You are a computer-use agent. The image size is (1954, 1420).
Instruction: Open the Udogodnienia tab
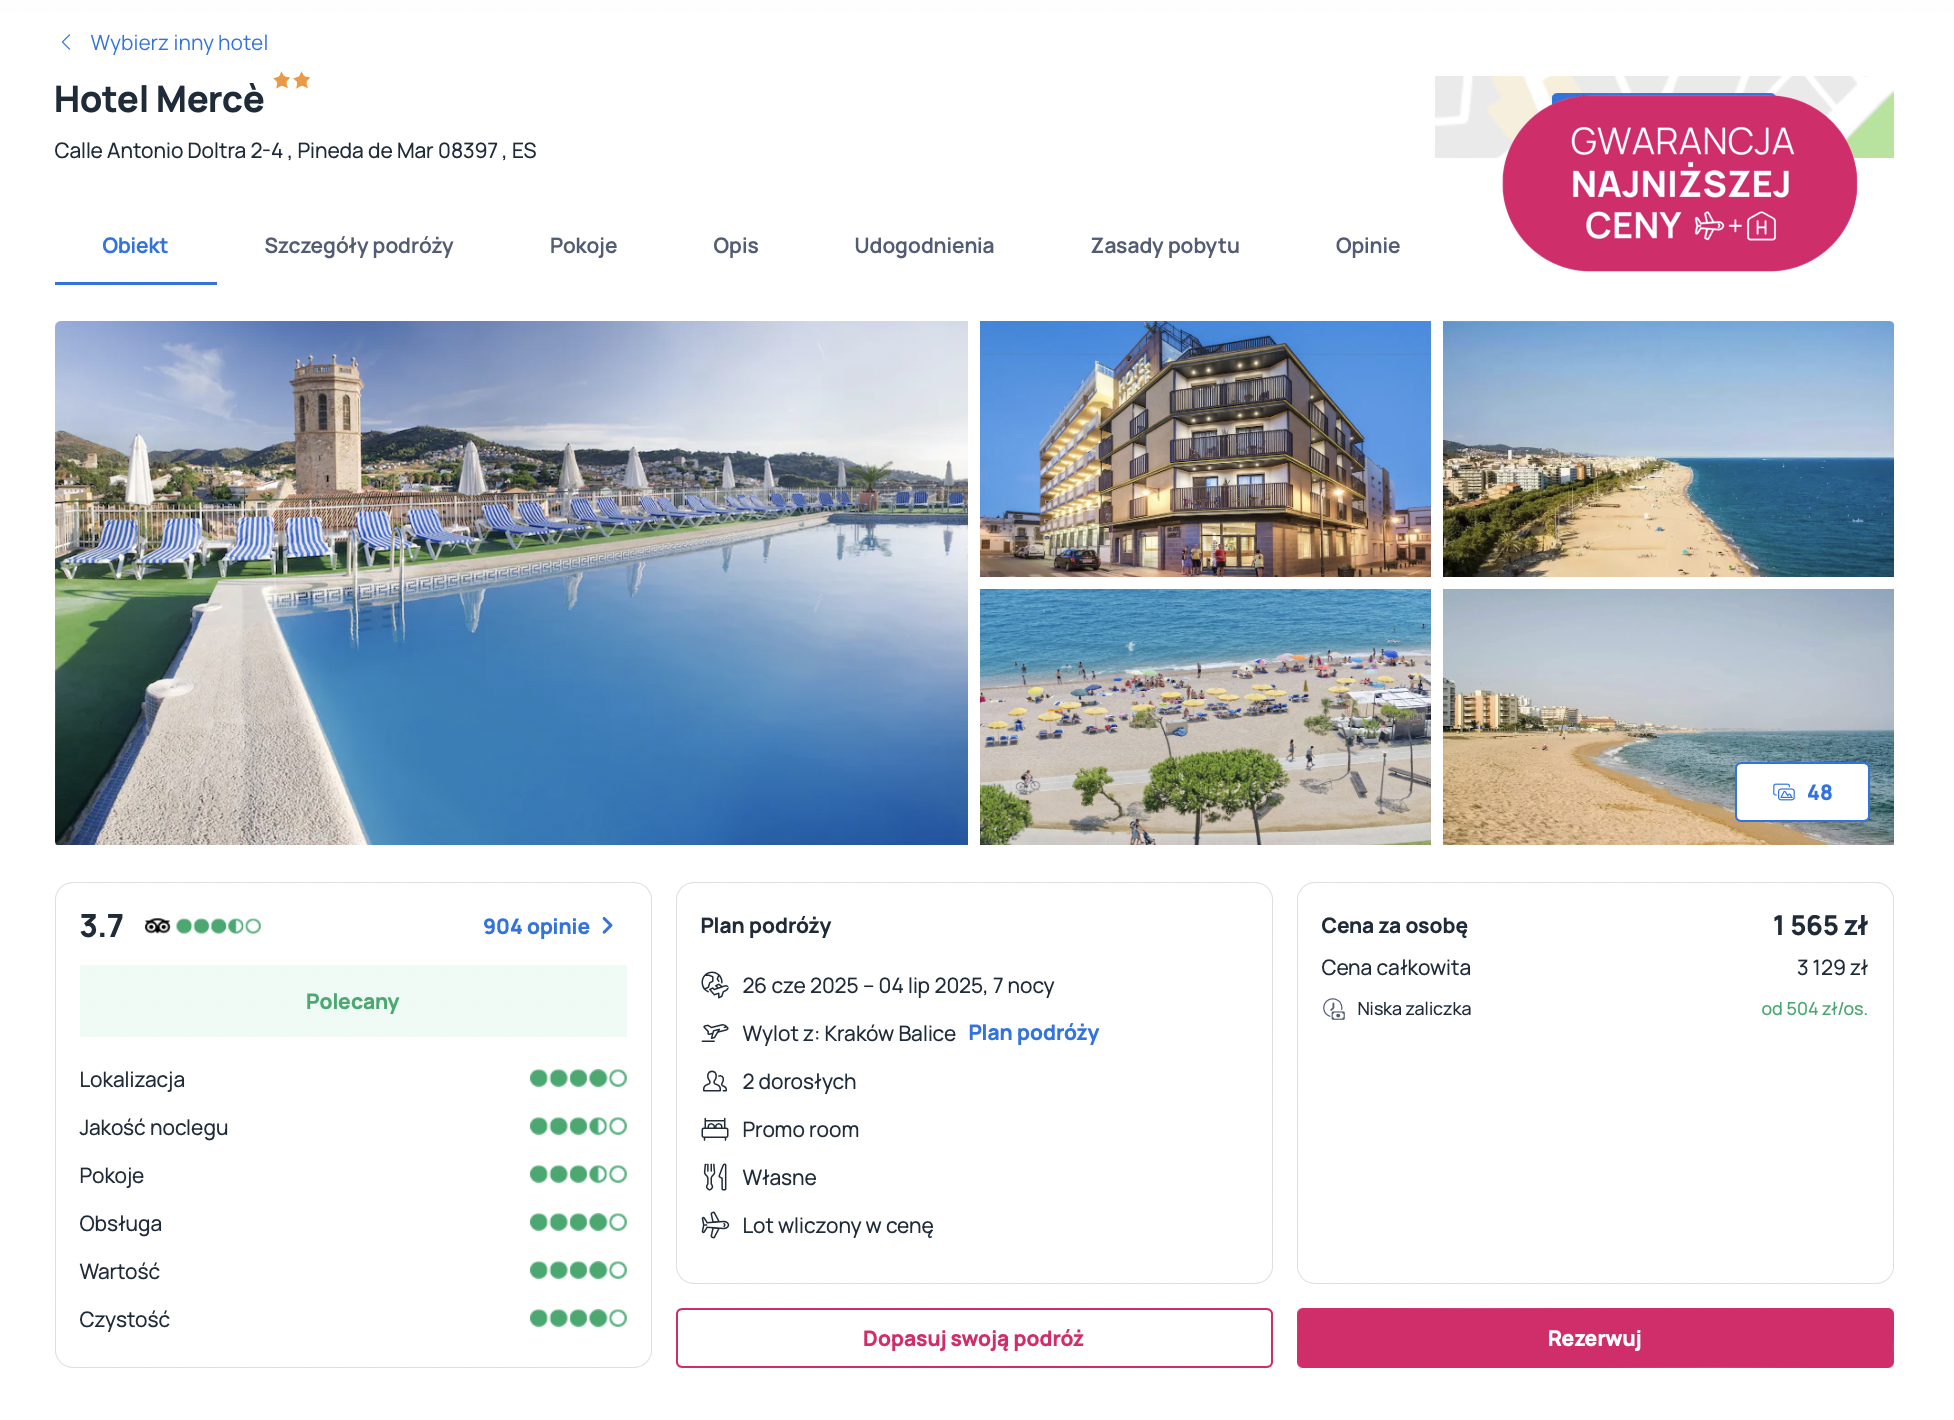pos(924,246)
